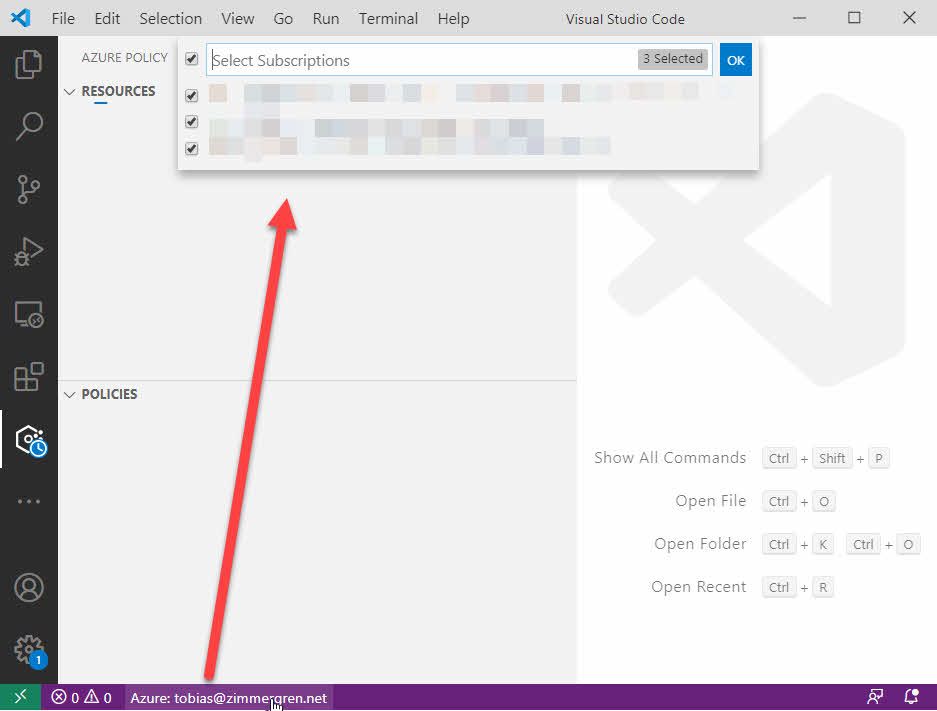The image size is (937, 711).
Task: Open the Remote Explorer icon
Action: (x=29, y=315)
